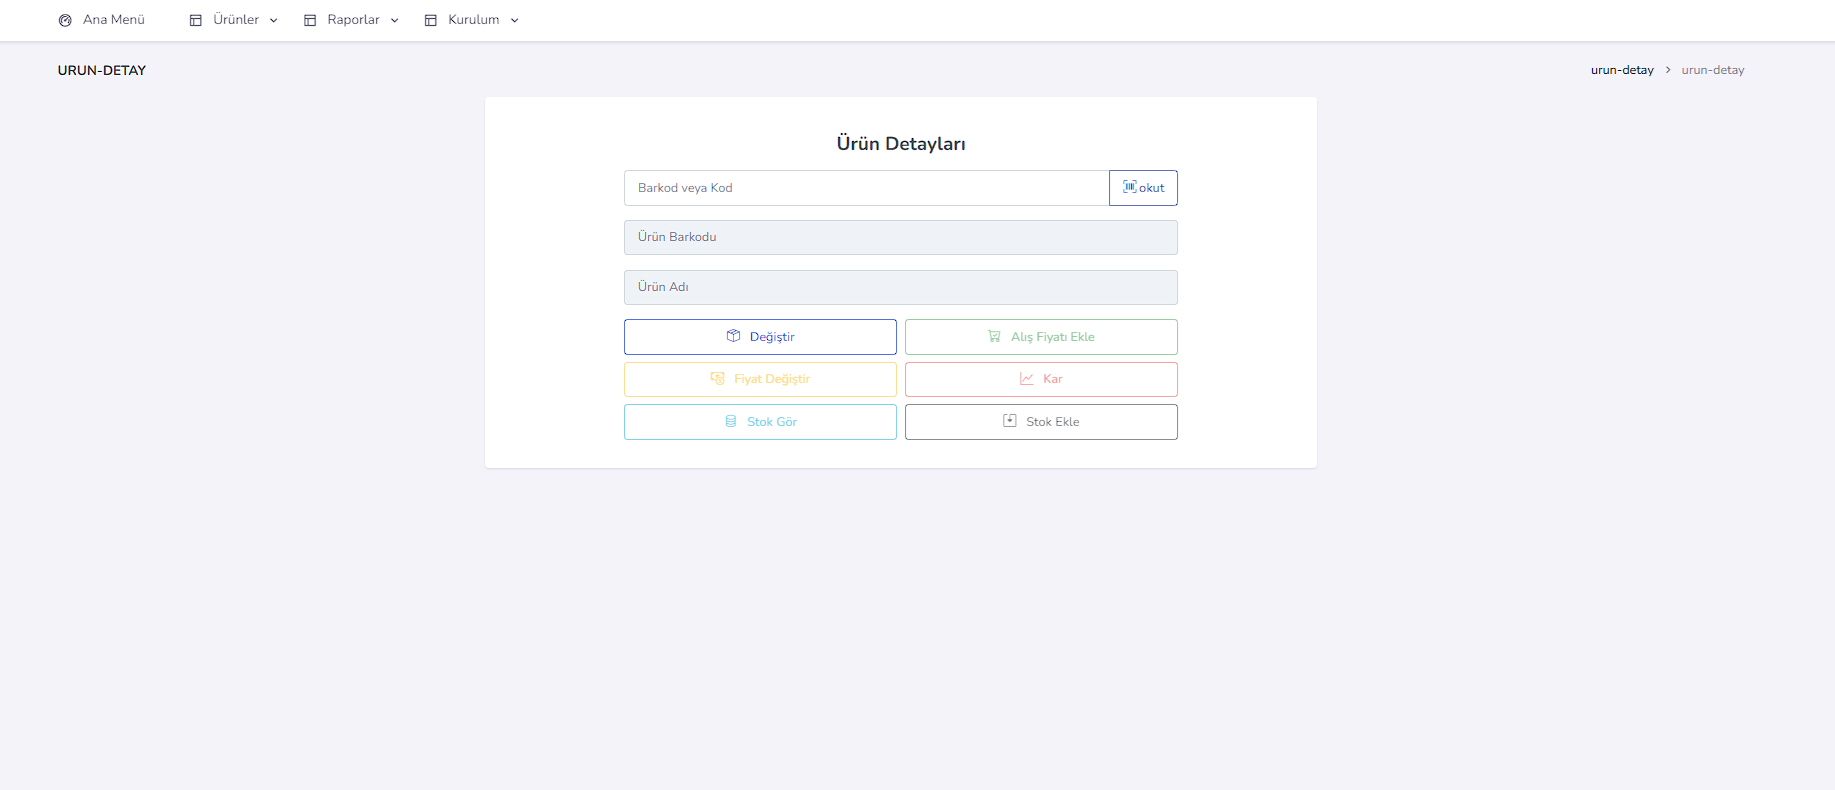
Task: Click the plus-box icon in Stok Ekle
Action: point(1010,421)
